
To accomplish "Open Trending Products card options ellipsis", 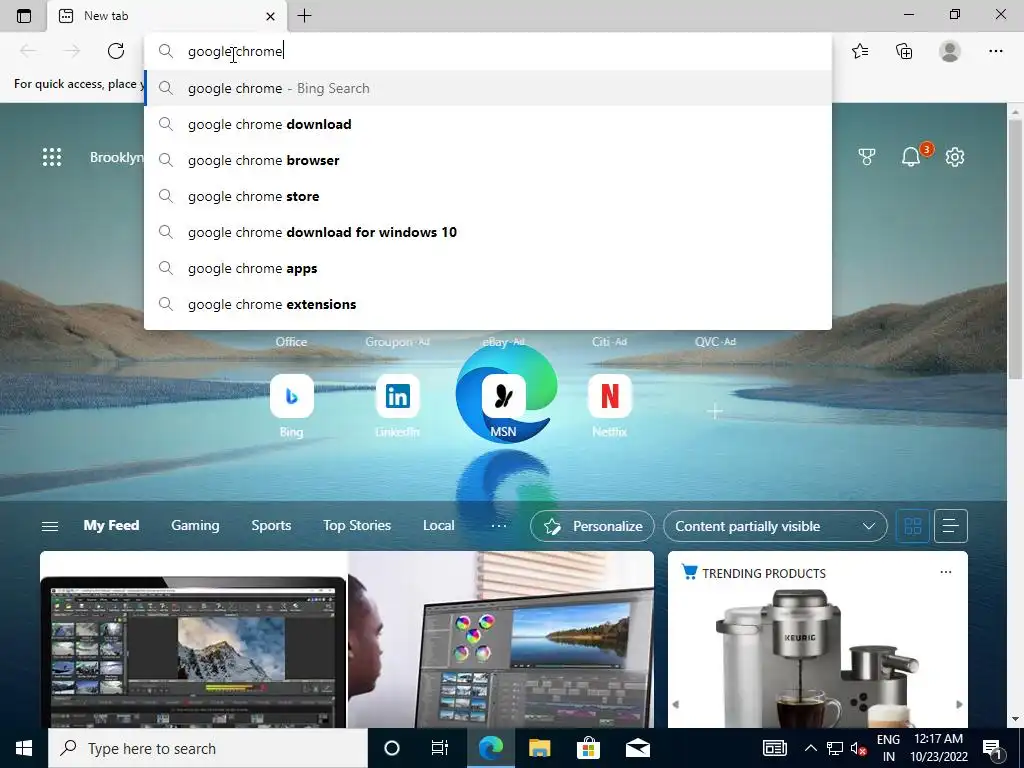I will tap(946, 572).
